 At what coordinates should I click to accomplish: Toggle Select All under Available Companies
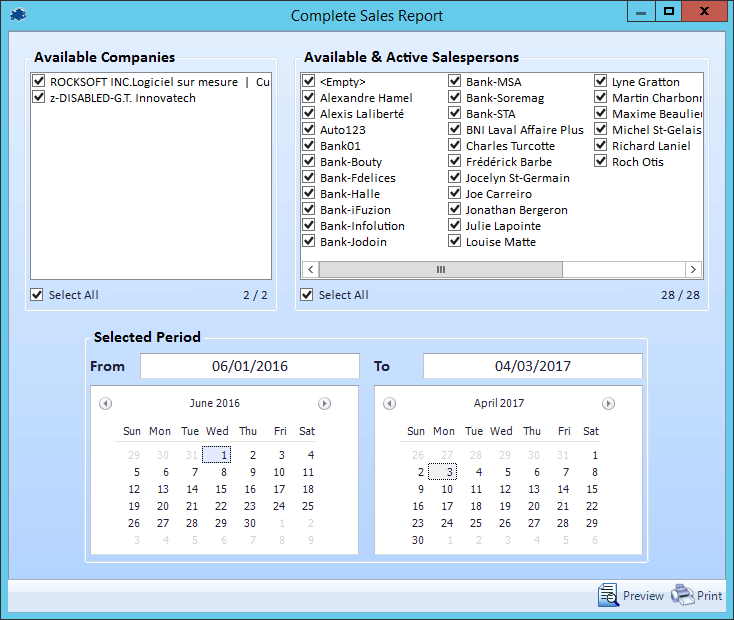(x=38, y=295)
